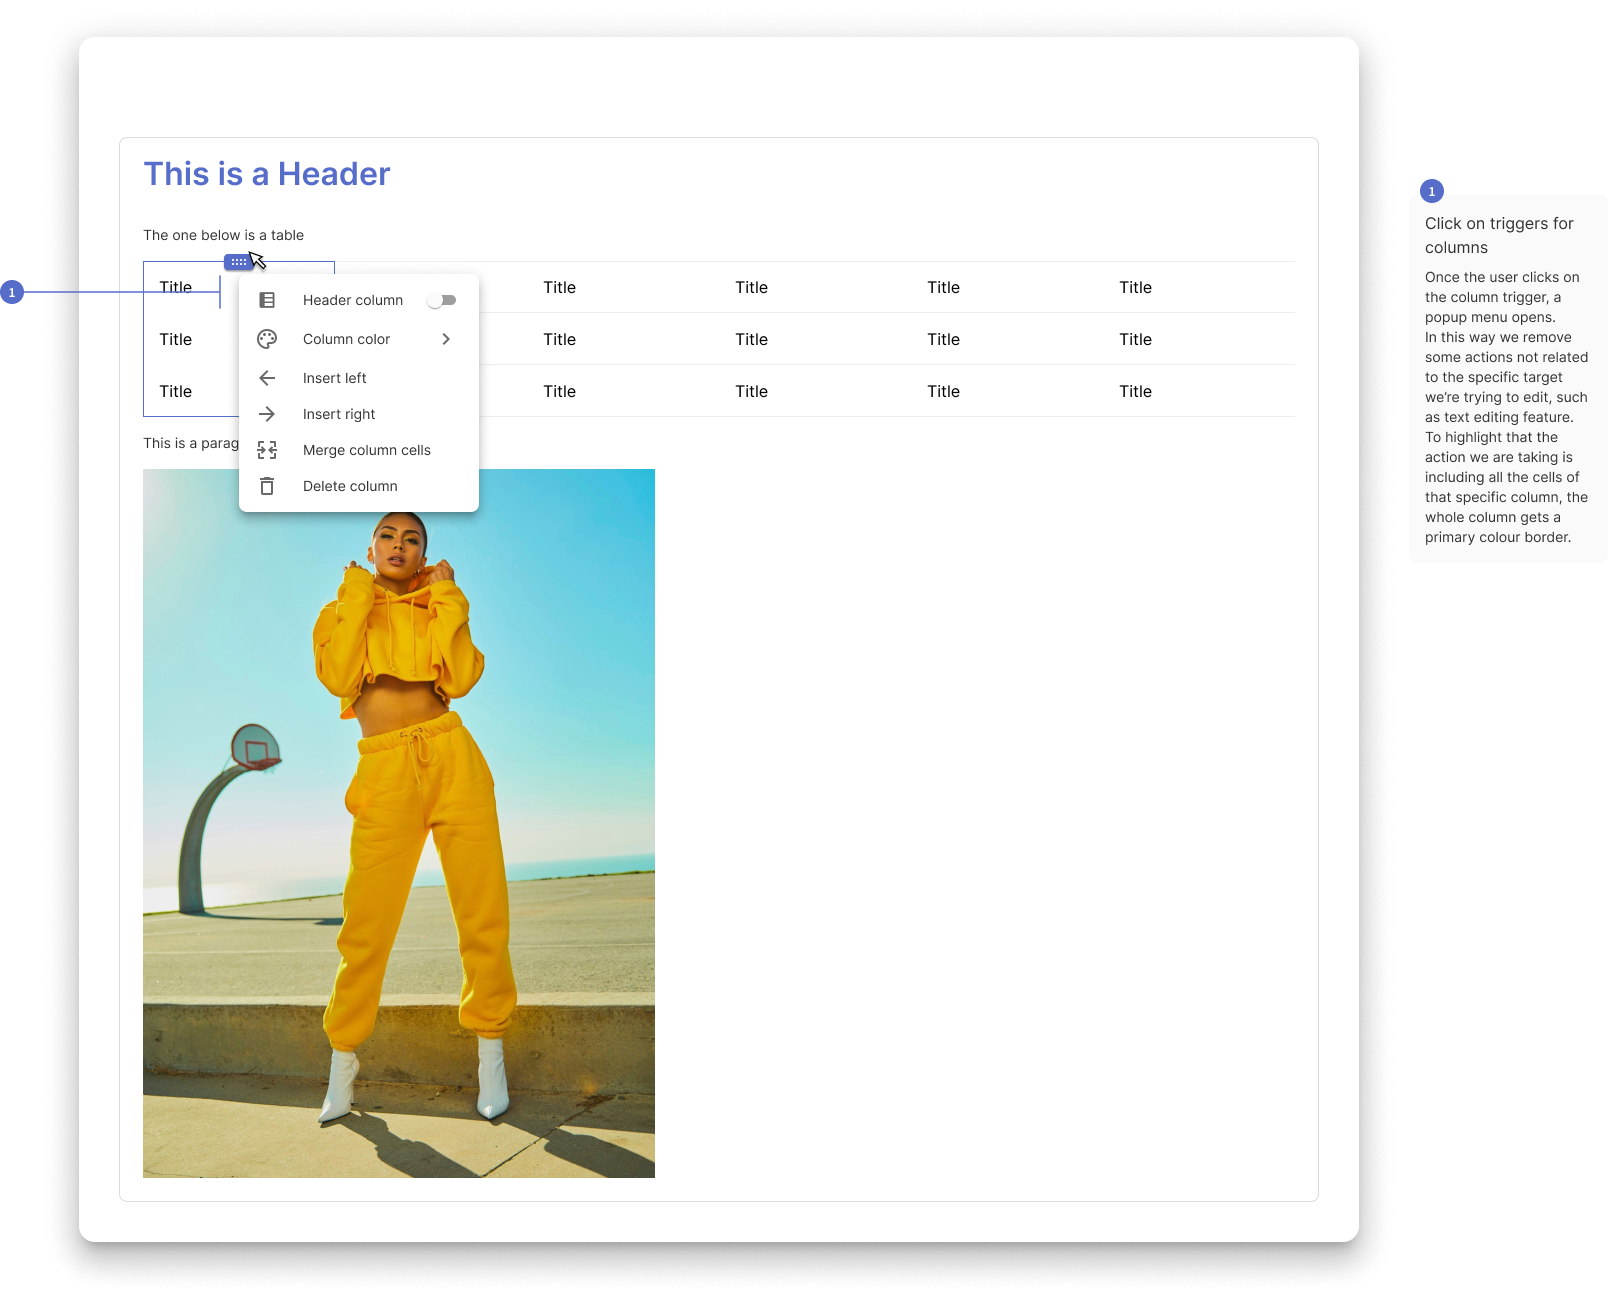Choose Delete column from the popup menu
Screen dimensions: 1608x1296
[359, 486]
